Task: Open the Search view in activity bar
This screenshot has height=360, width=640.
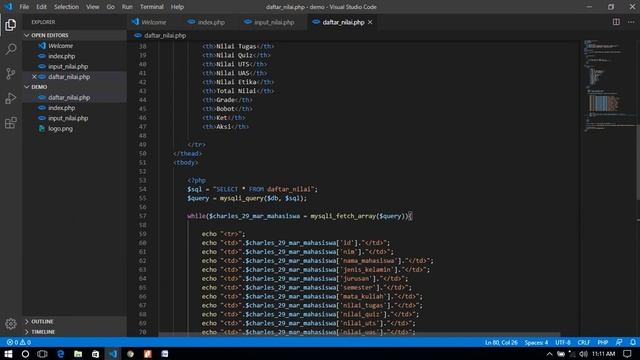Action: 11,49
